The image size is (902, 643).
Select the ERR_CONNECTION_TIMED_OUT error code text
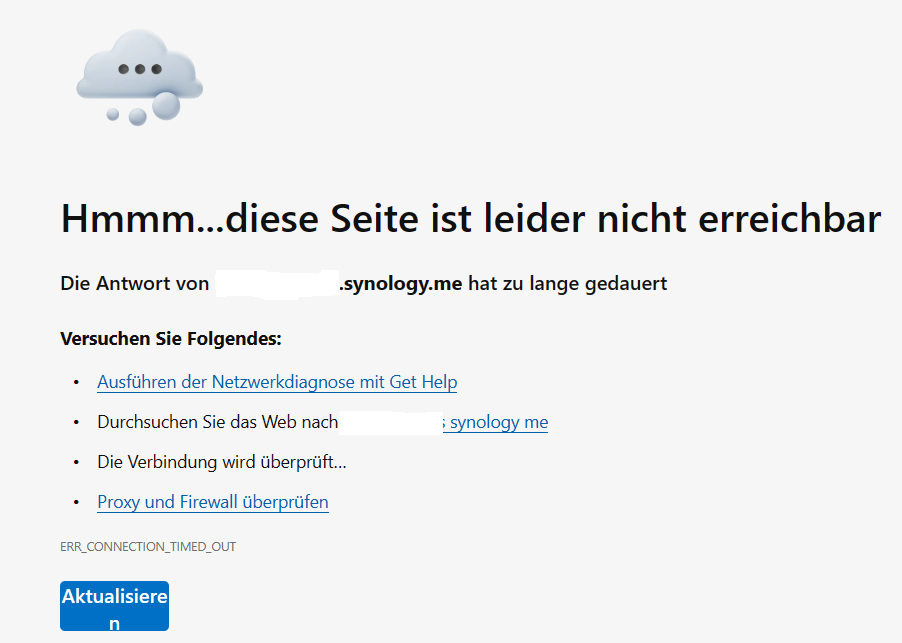[x=148, y=546]
